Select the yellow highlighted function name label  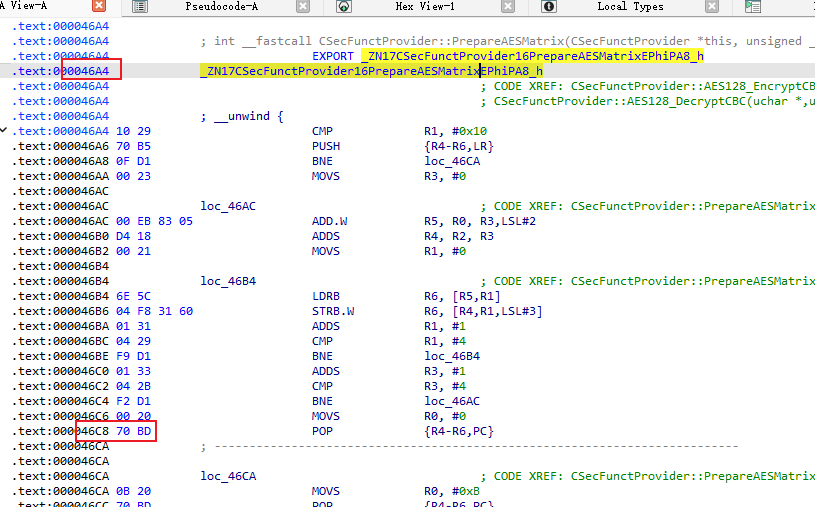(x=371, y=71)
